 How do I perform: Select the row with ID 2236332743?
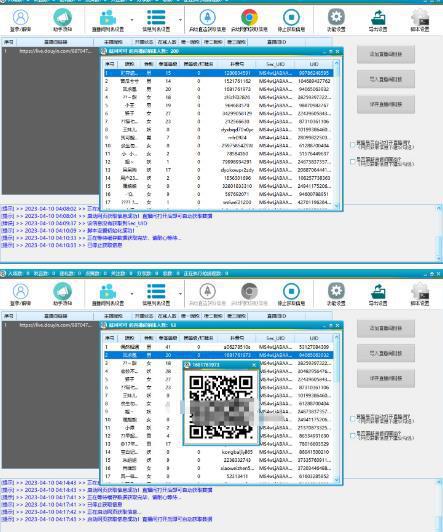pos(218,460)
